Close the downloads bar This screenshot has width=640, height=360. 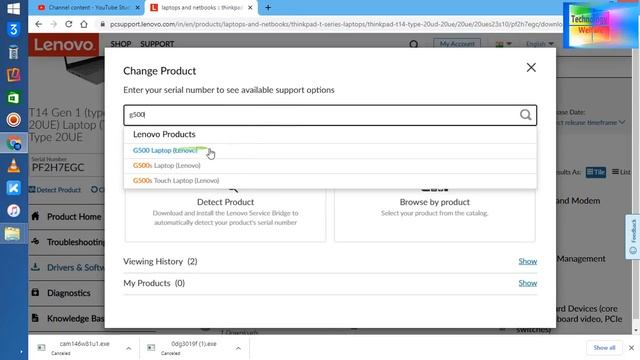(631, 348)
